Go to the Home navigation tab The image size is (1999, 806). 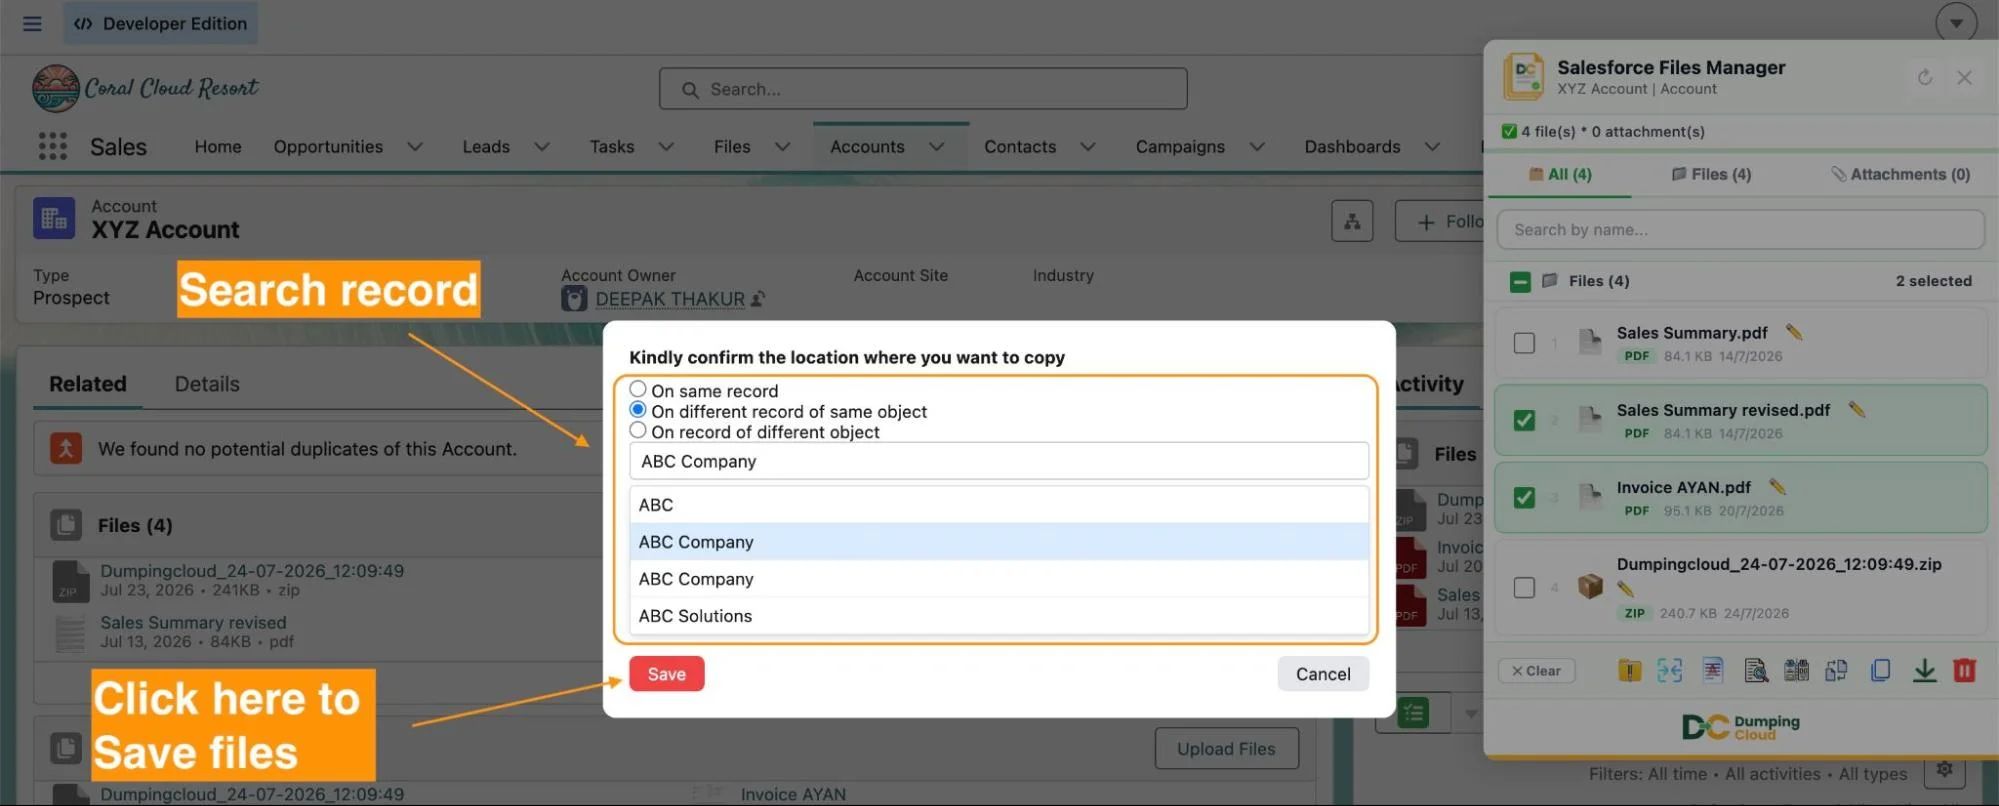[x=218, y=147]
